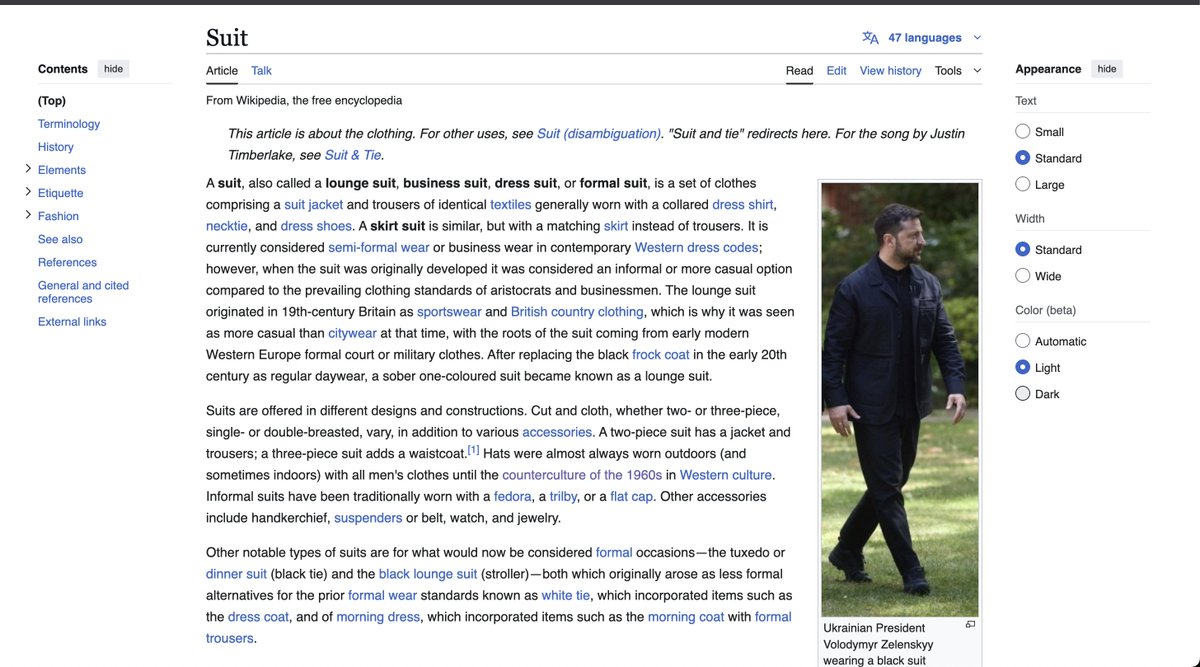Follow the sportswear link
This screenshot has height=667, width=1200.
[449, 312]
